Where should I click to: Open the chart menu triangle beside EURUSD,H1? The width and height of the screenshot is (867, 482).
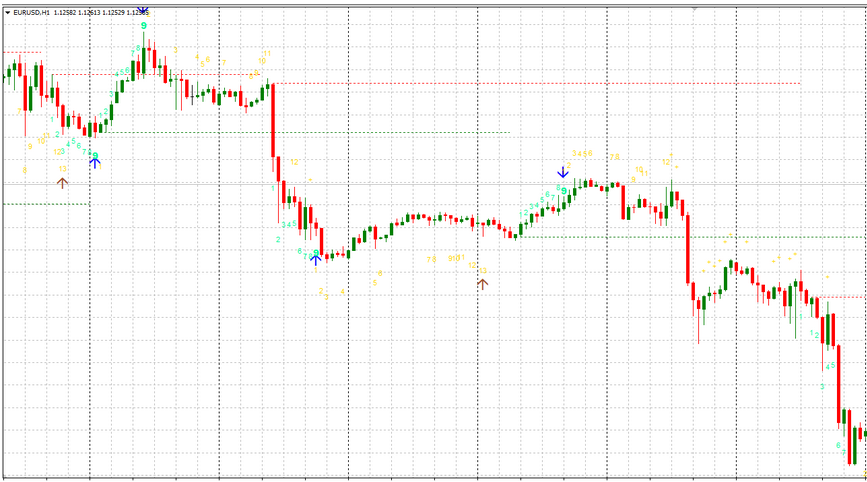pos(8,12)
